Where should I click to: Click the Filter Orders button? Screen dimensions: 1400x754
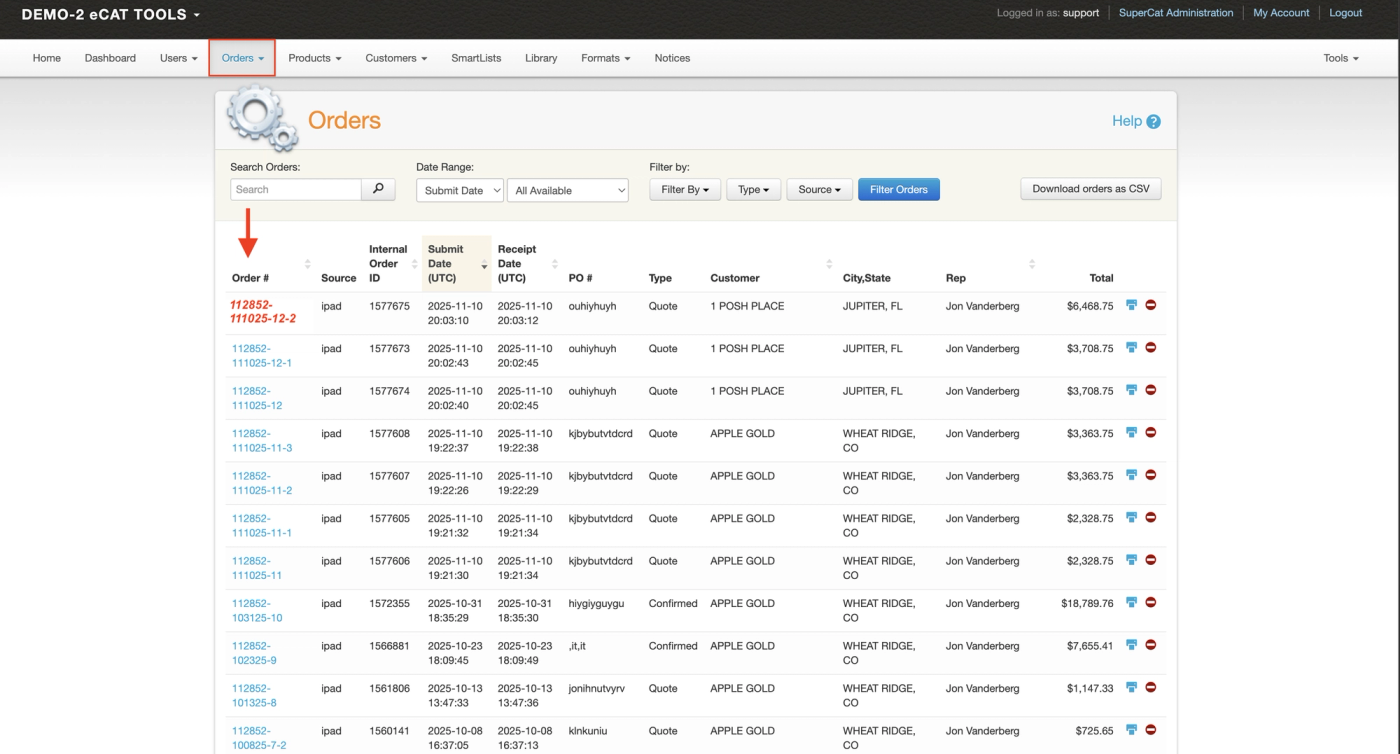[x=899, y=189]
